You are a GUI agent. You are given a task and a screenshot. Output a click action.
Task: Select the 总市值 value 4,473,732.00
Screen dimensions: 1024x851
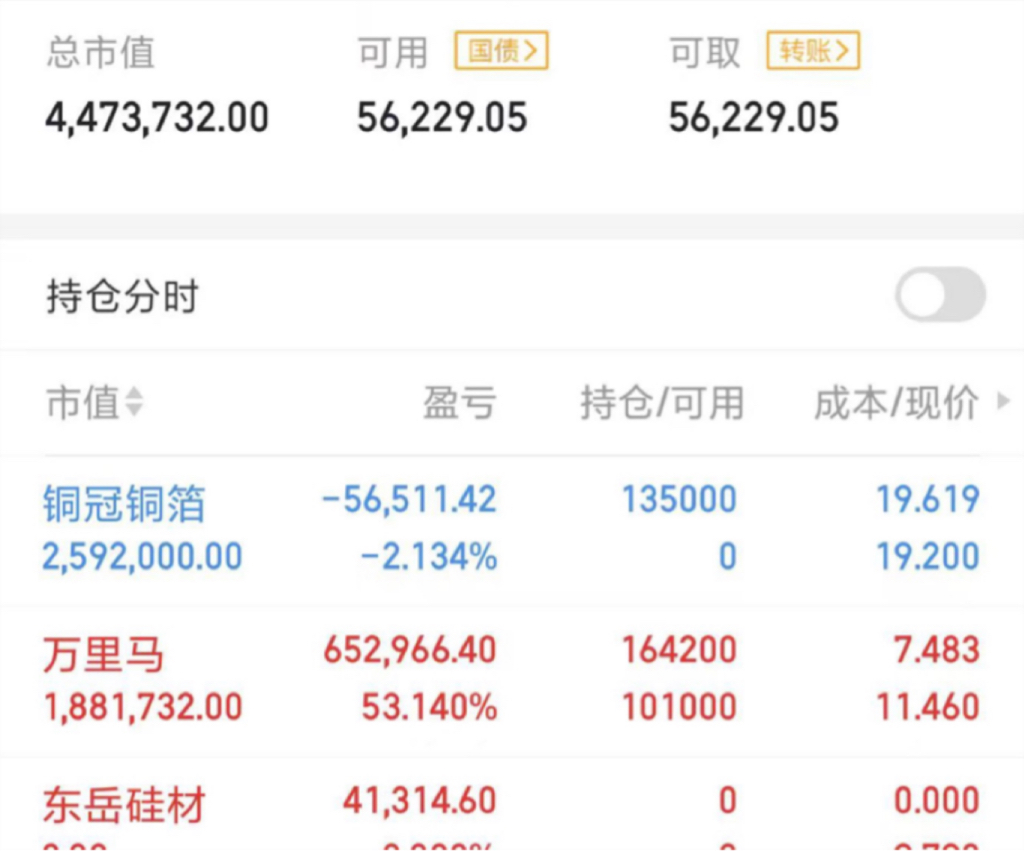(x=157, y=118)
